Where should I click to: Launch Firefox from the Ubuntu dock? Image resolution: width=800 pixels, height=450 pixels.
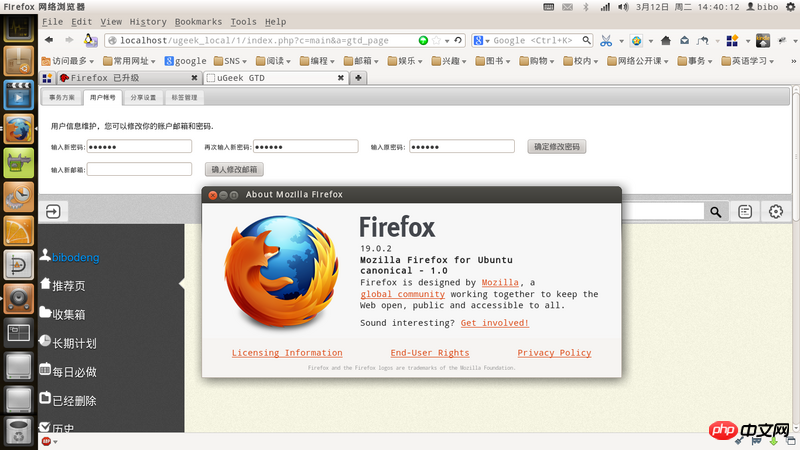tap(19, 129)
